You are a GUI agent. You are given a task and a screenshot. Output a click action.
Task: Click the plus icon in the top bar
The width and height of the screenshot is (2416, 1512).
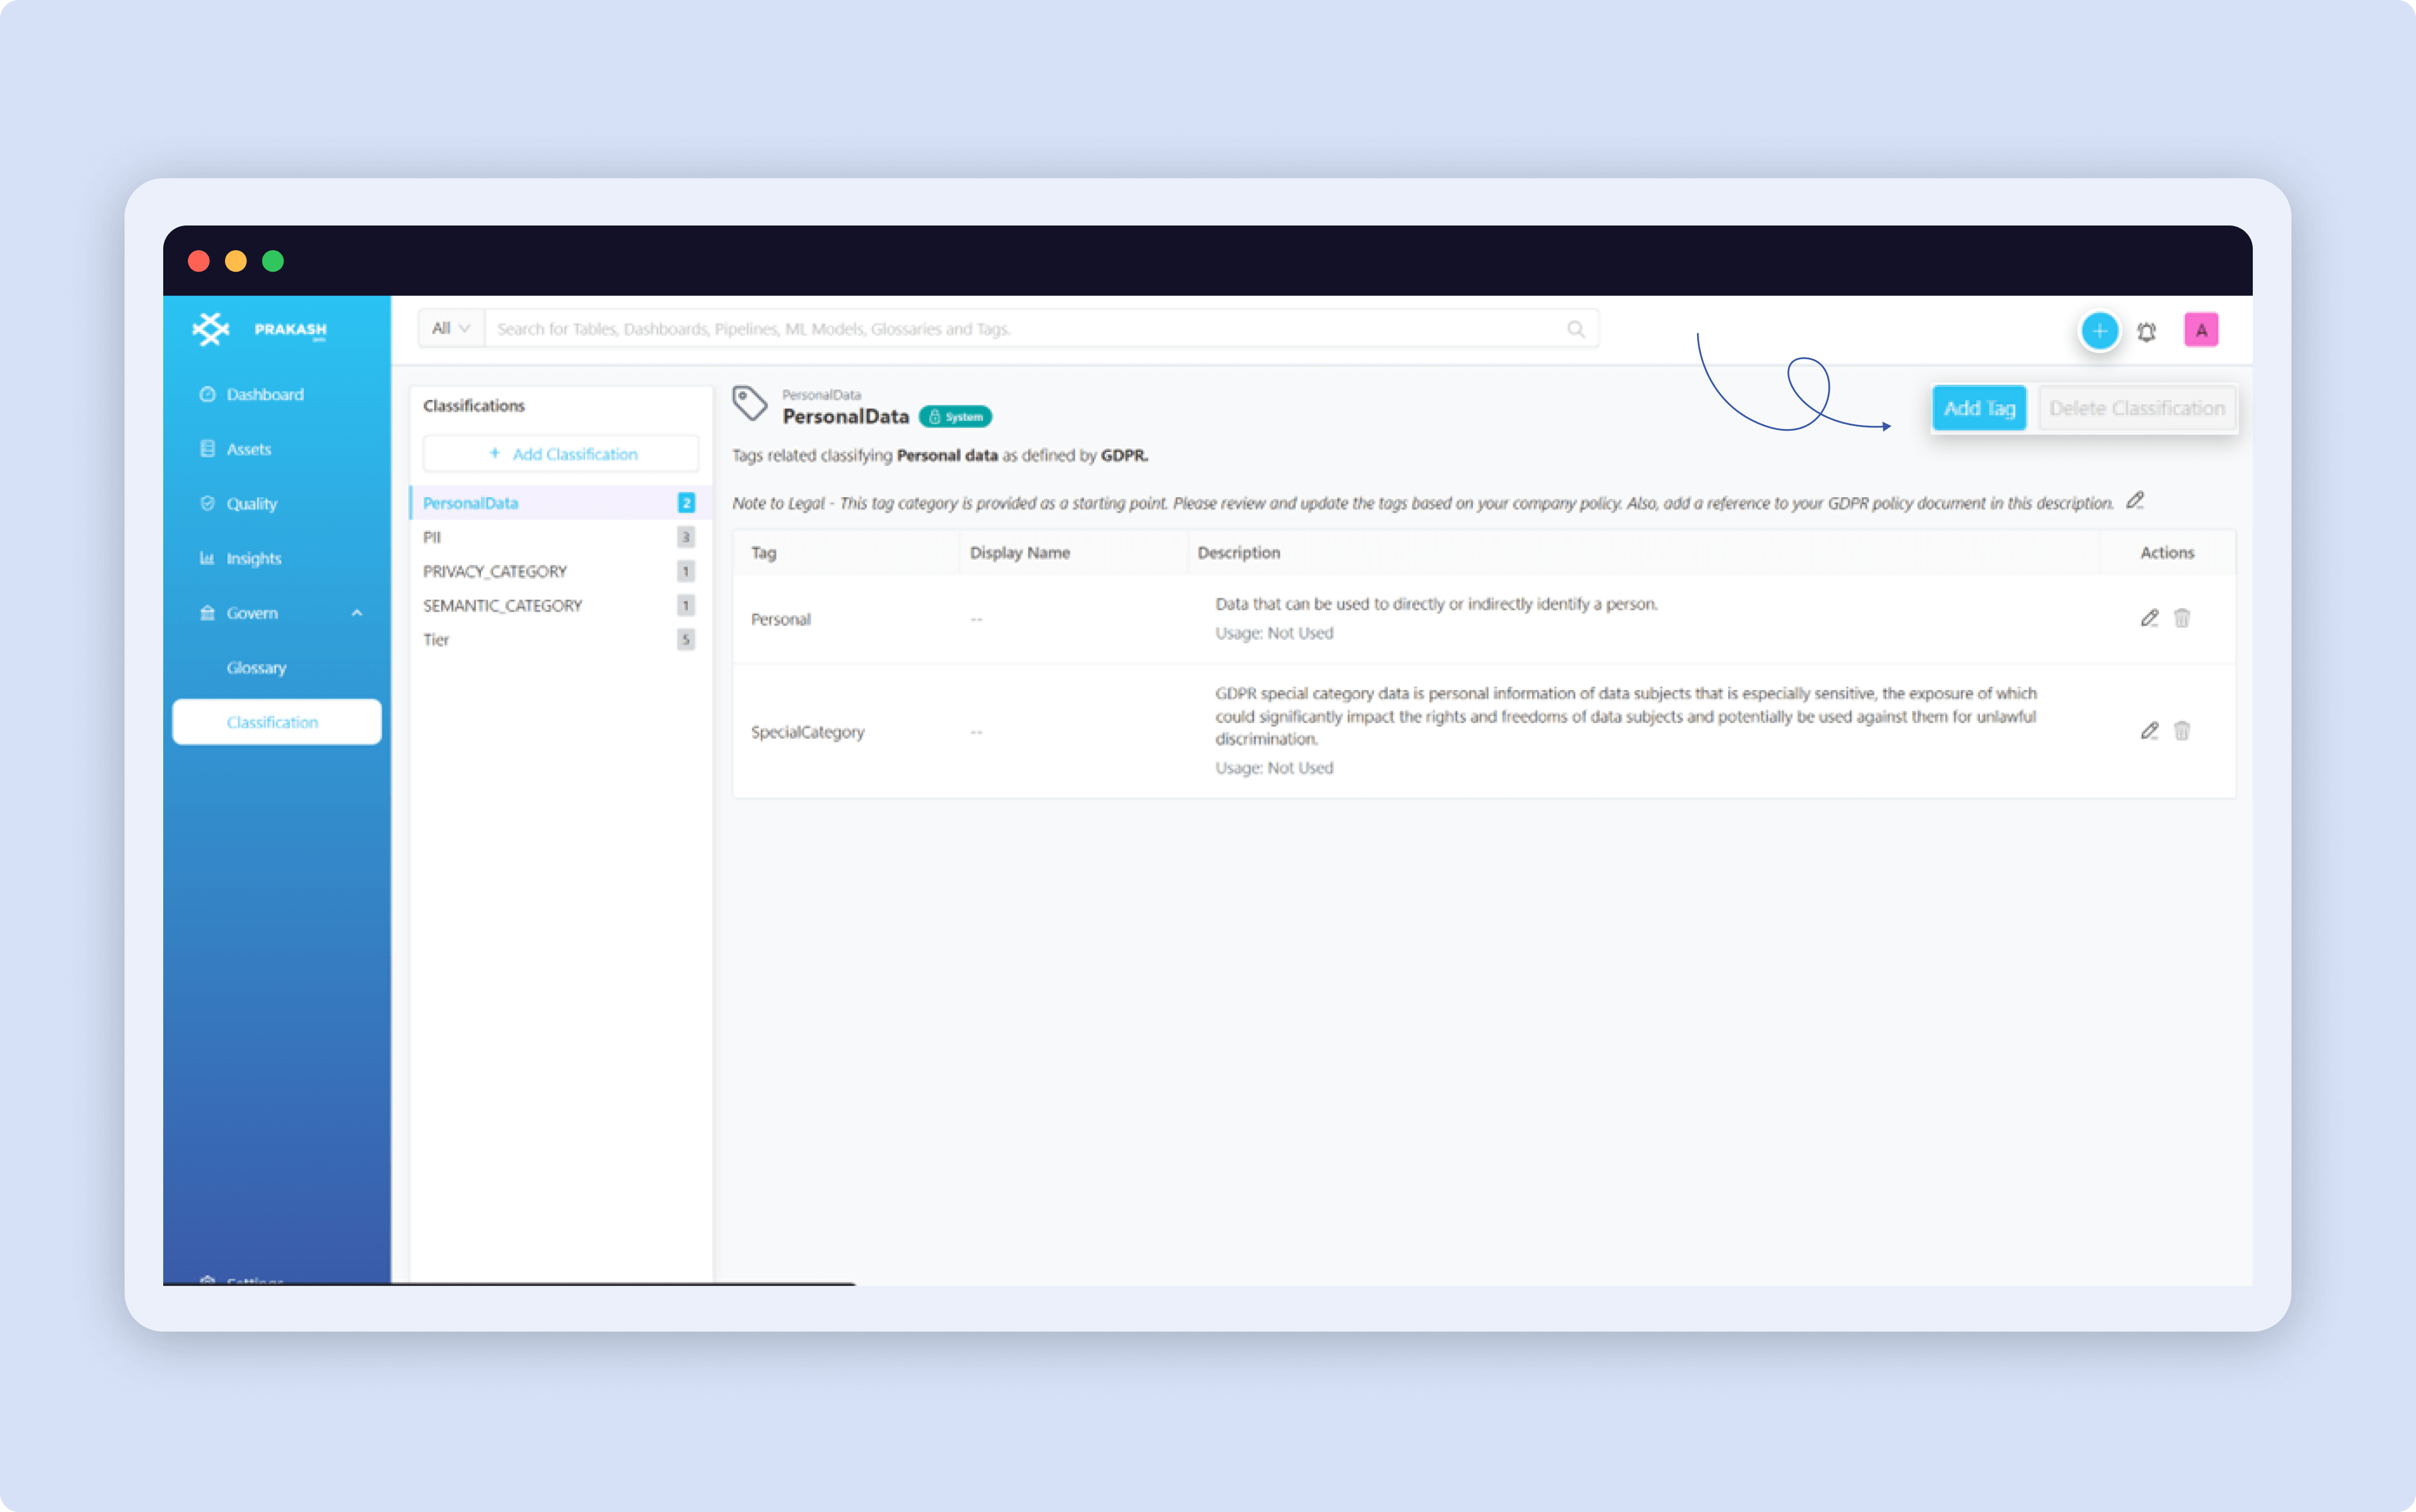point(2099,330)
